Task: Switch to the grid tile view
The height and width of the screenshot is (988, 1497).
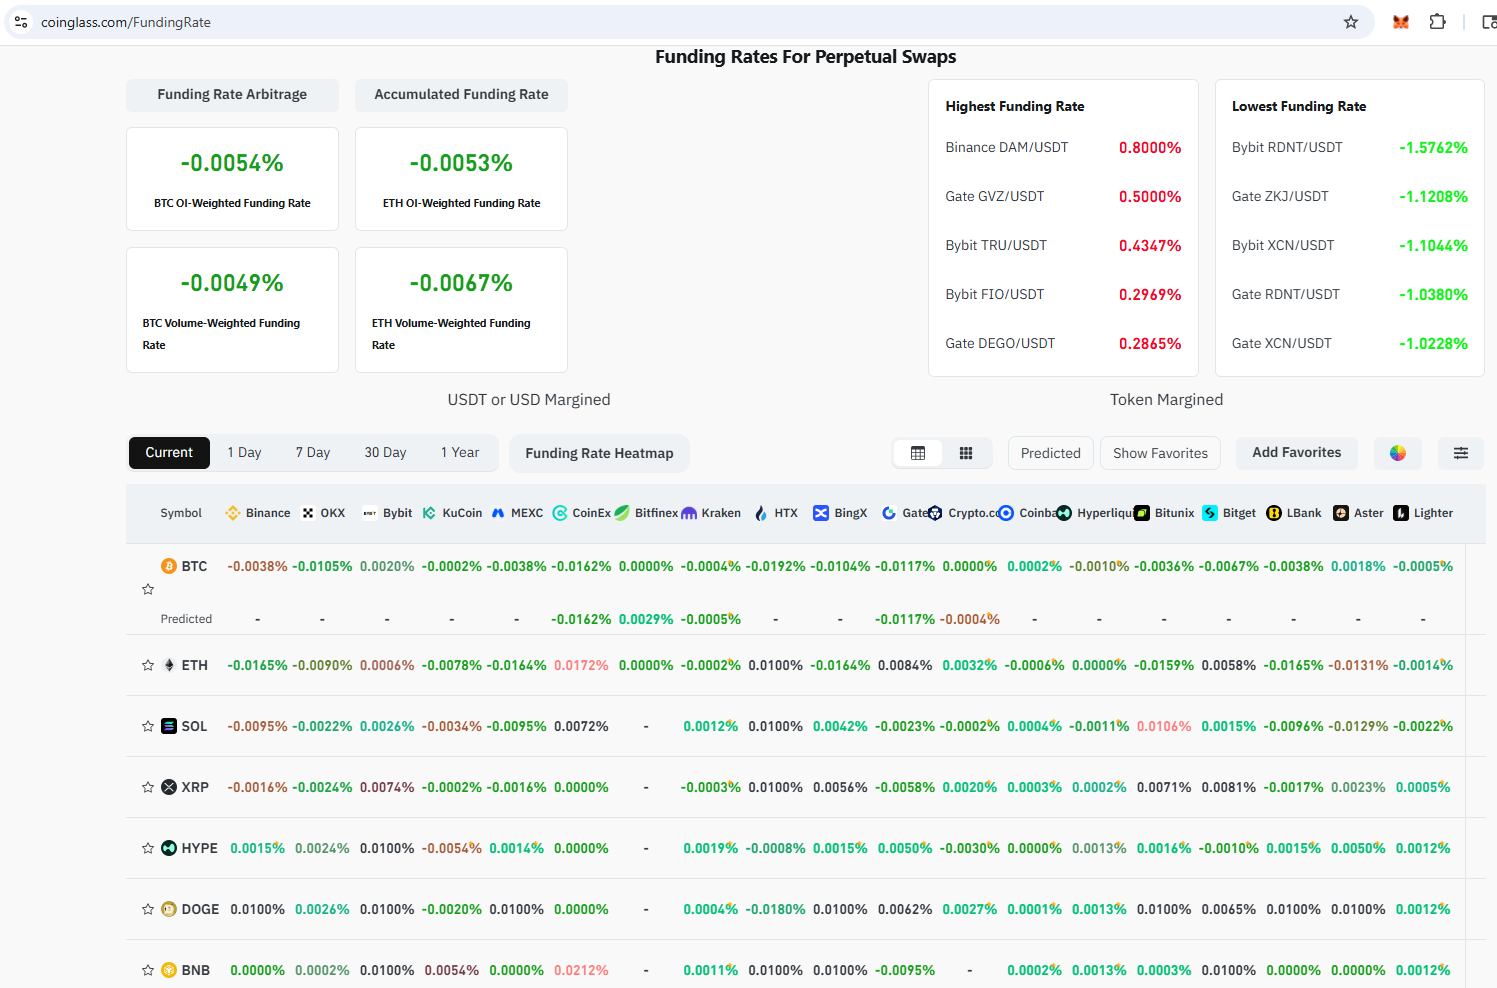Action: point(966,453)
